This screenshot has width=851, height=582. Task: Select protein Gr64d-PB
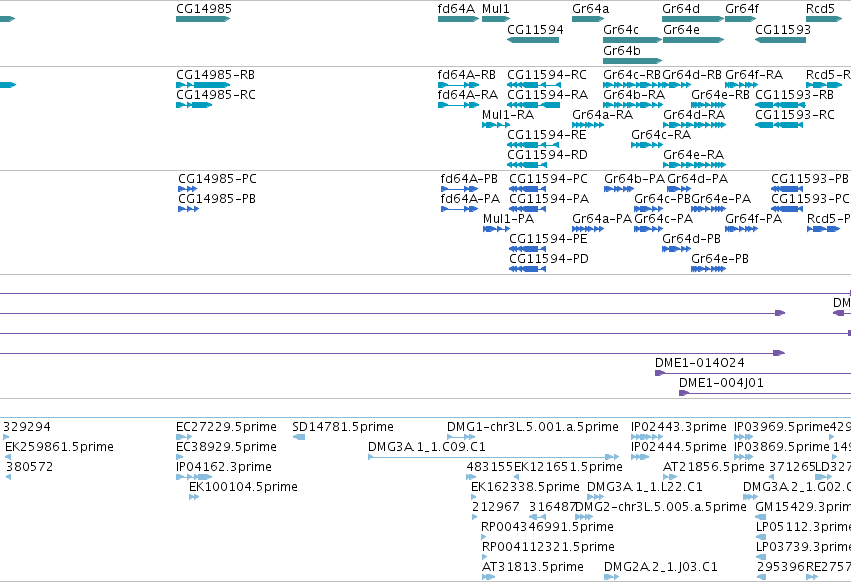pos(676,249)
